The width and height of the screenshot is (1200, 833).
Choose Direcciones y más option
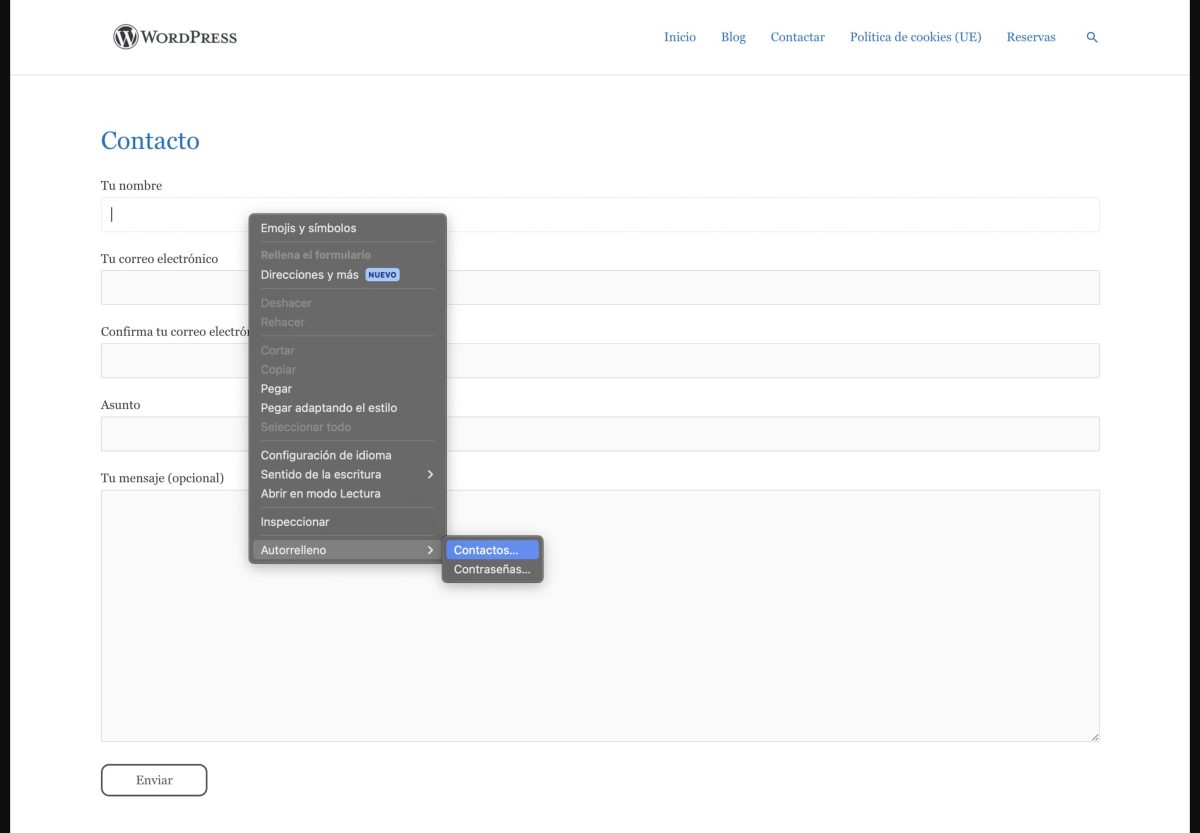[309, 274]
